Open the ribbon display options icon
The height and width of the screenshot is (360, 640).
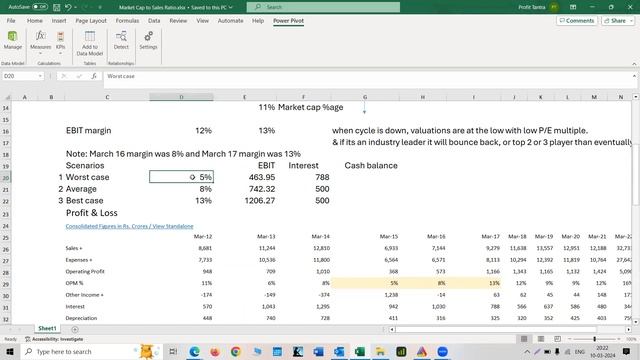click(573, 7)
